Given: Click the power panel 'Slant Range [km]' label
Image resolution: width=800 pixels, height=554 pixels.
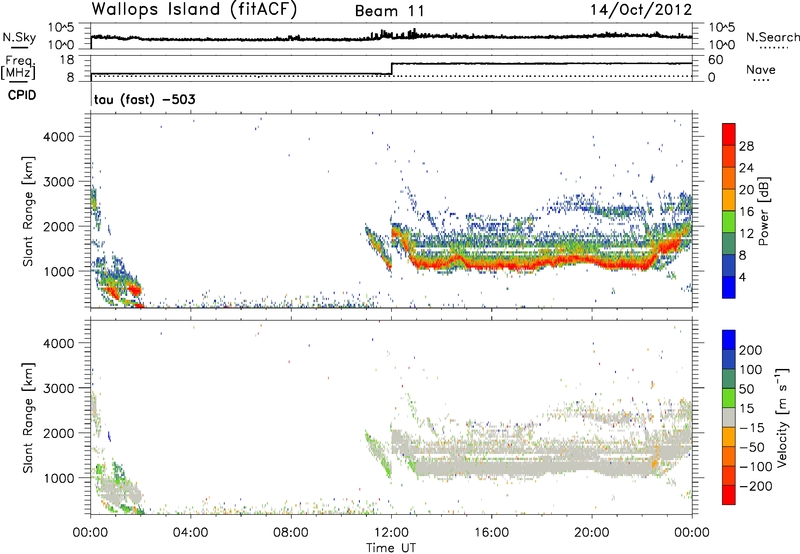Looking at the screenshot, I should click(x=28, y=211).
